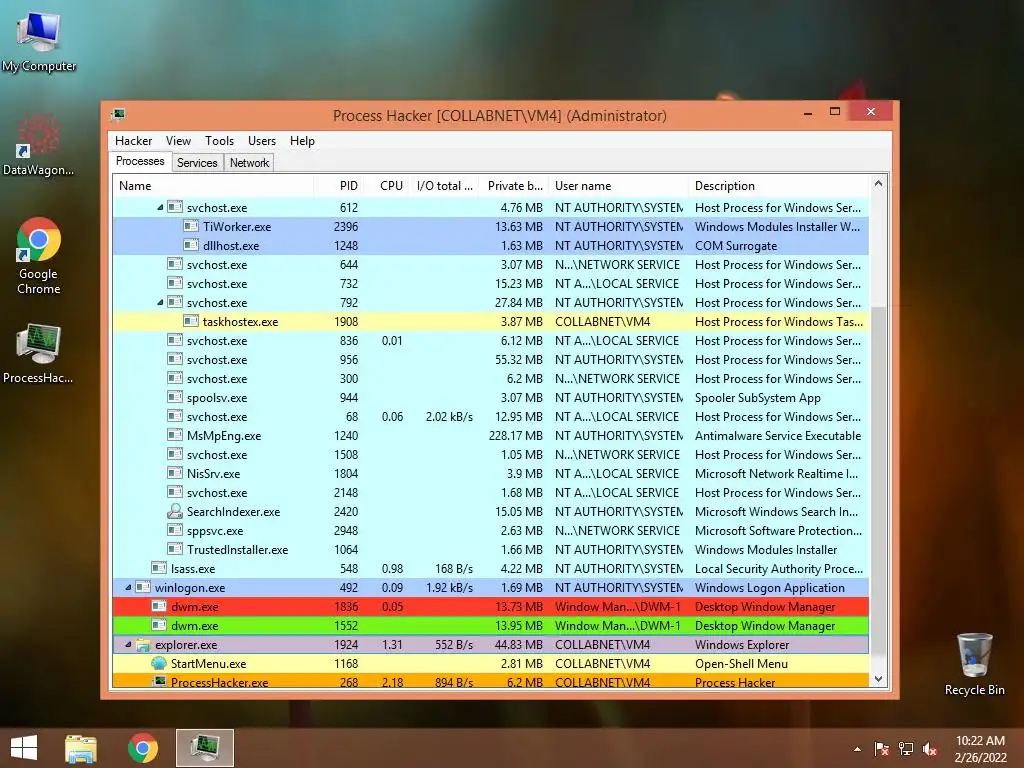Sort by Description column header

click(x=779, y=186)
